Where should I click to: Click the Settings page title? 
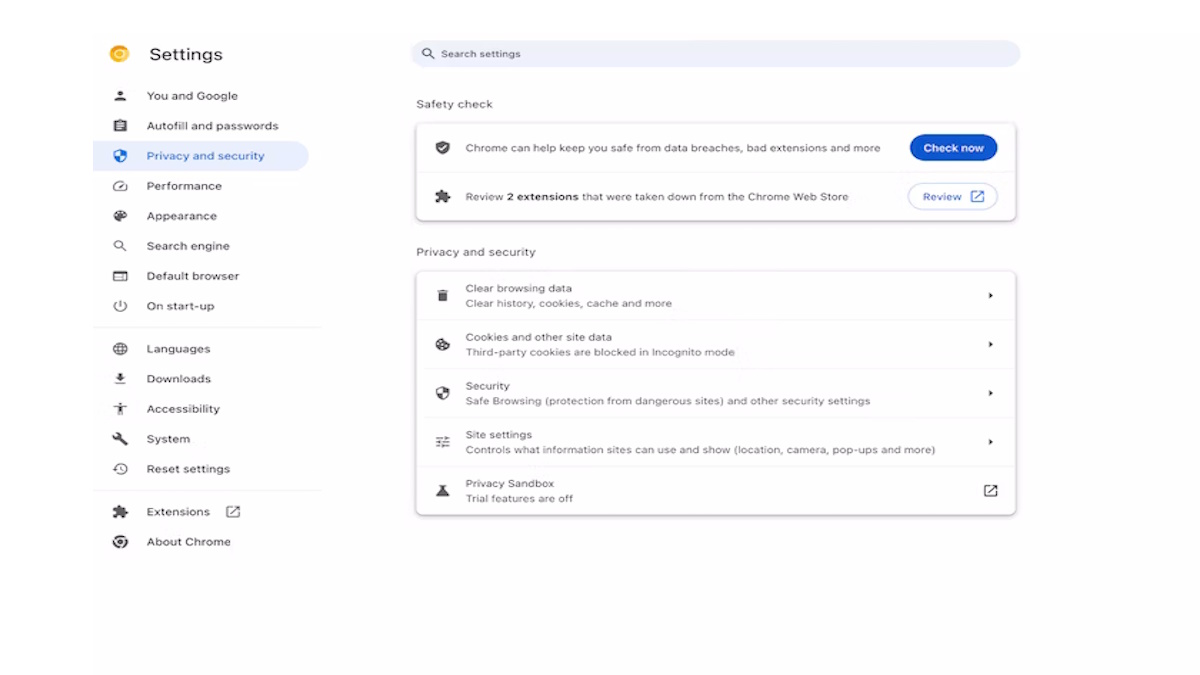coord(186,55)
